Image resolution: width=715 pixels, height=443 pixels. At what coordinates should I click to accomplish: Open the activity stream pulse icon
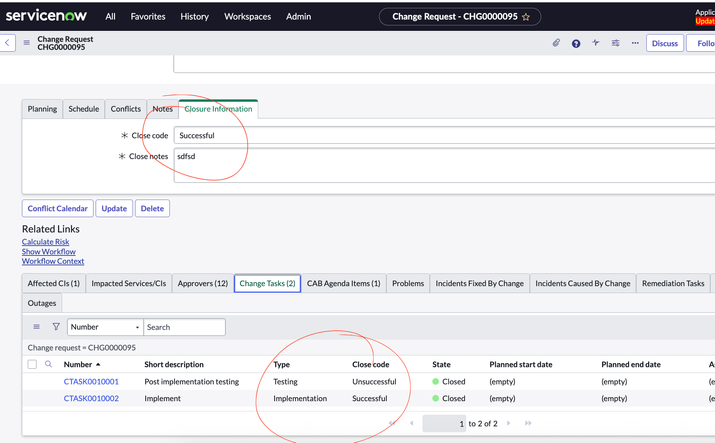[596, 43]
